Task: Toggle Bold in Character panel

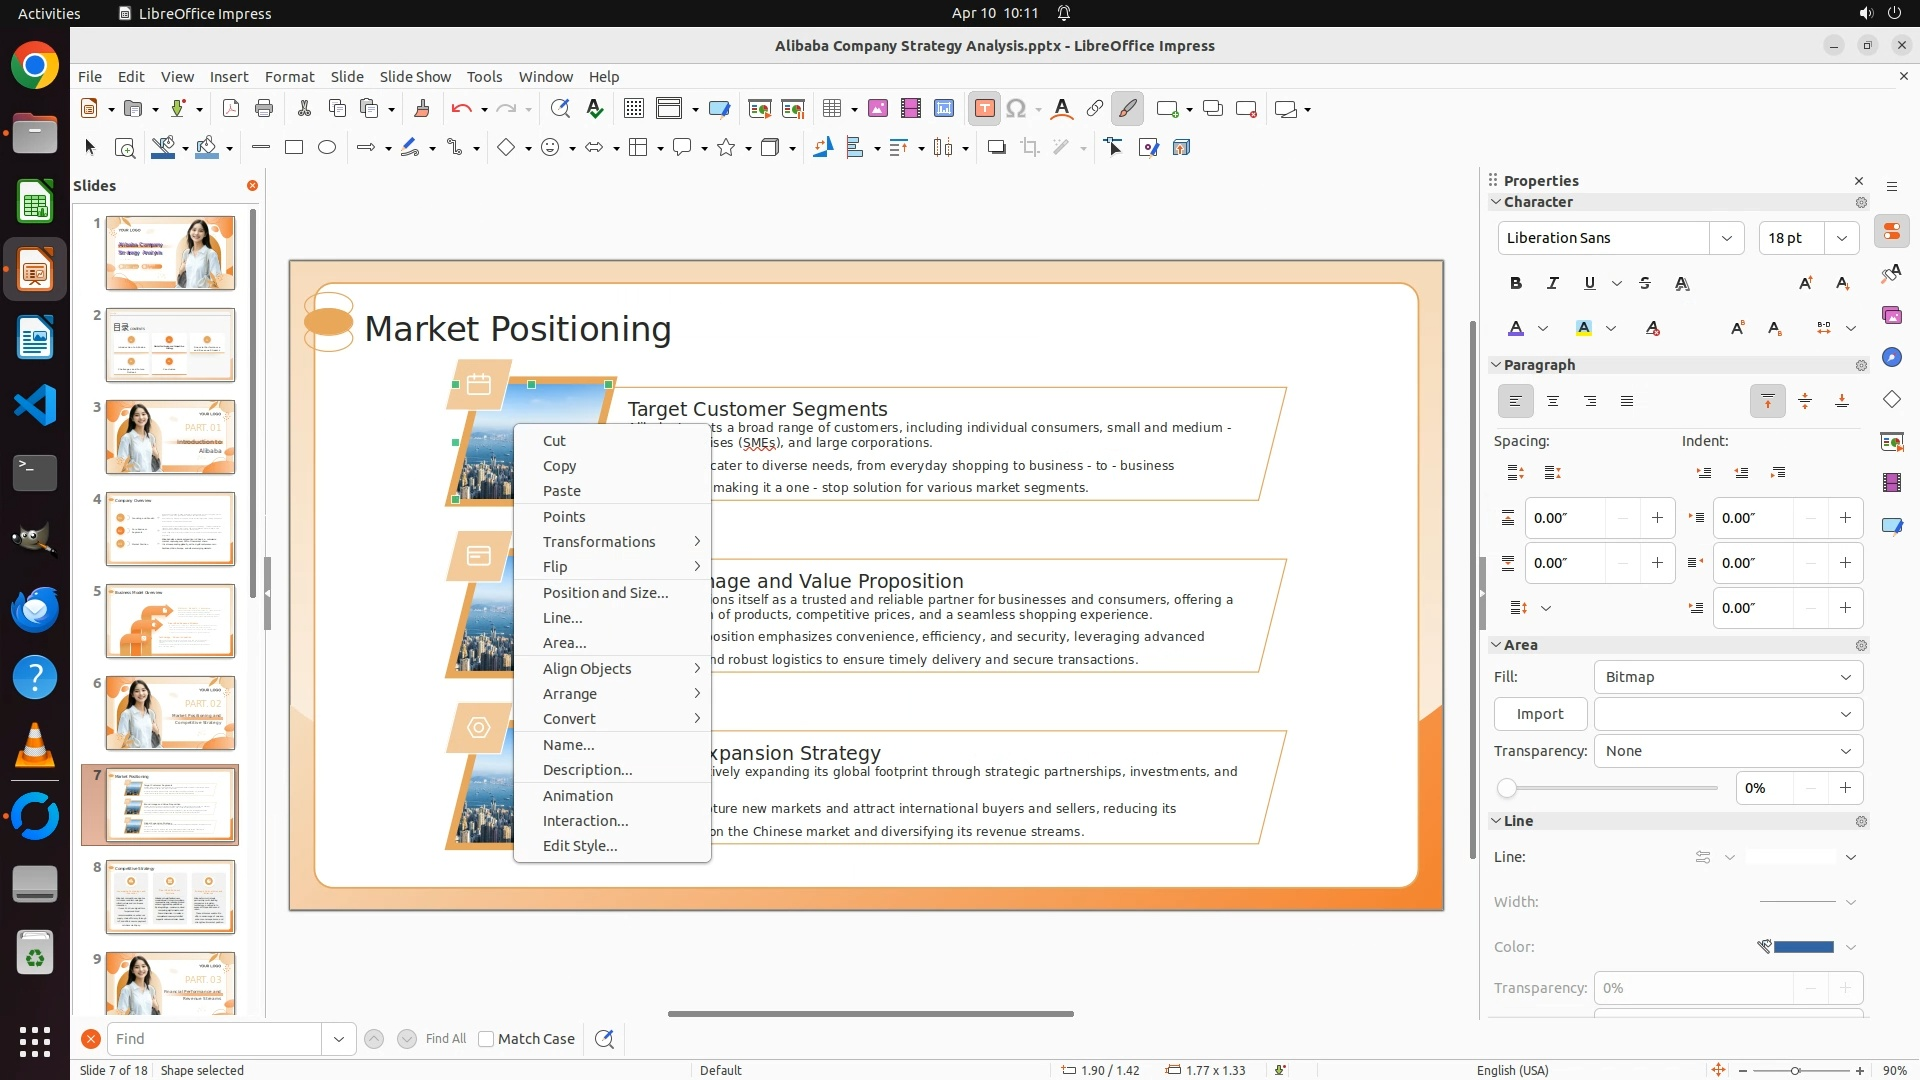Action: pyautogui.click(x=1516, y=284)
